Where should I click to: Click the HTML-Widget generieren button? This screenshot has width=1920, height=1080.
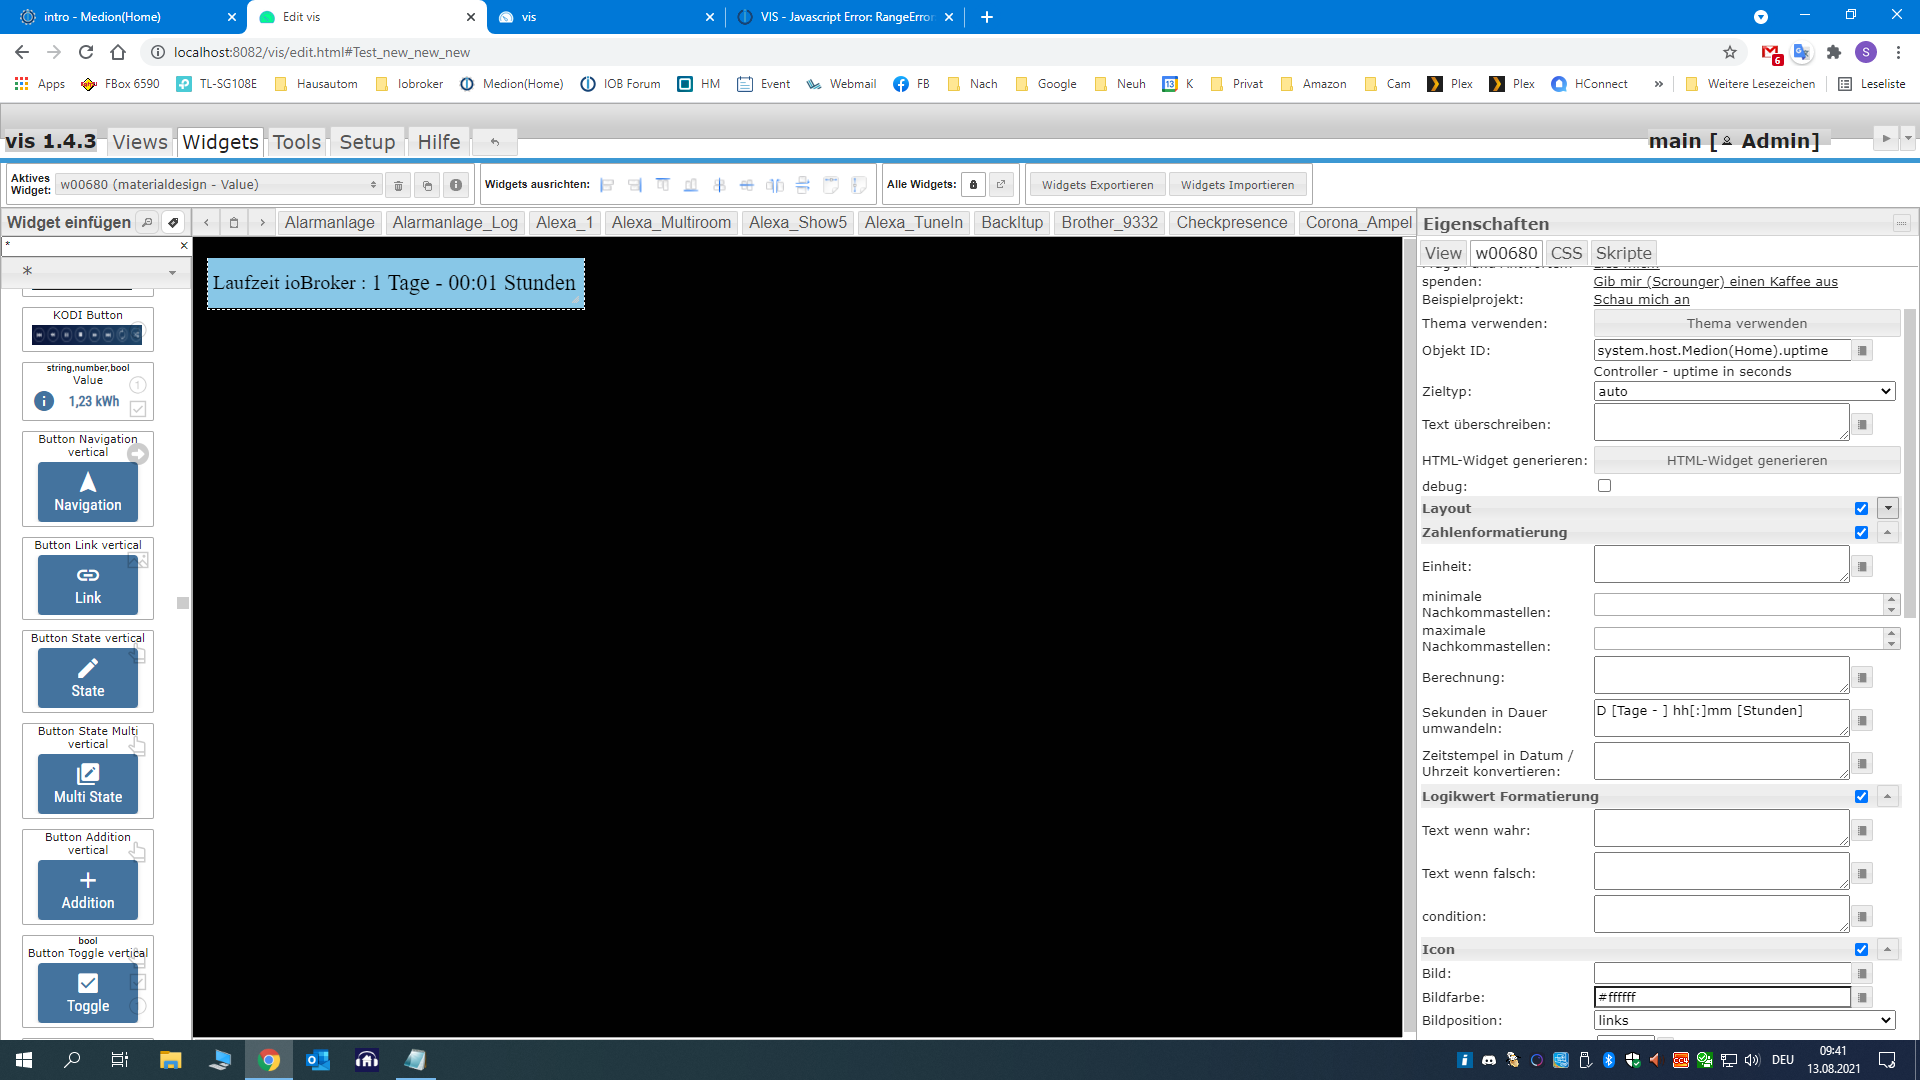(1746, 461)
